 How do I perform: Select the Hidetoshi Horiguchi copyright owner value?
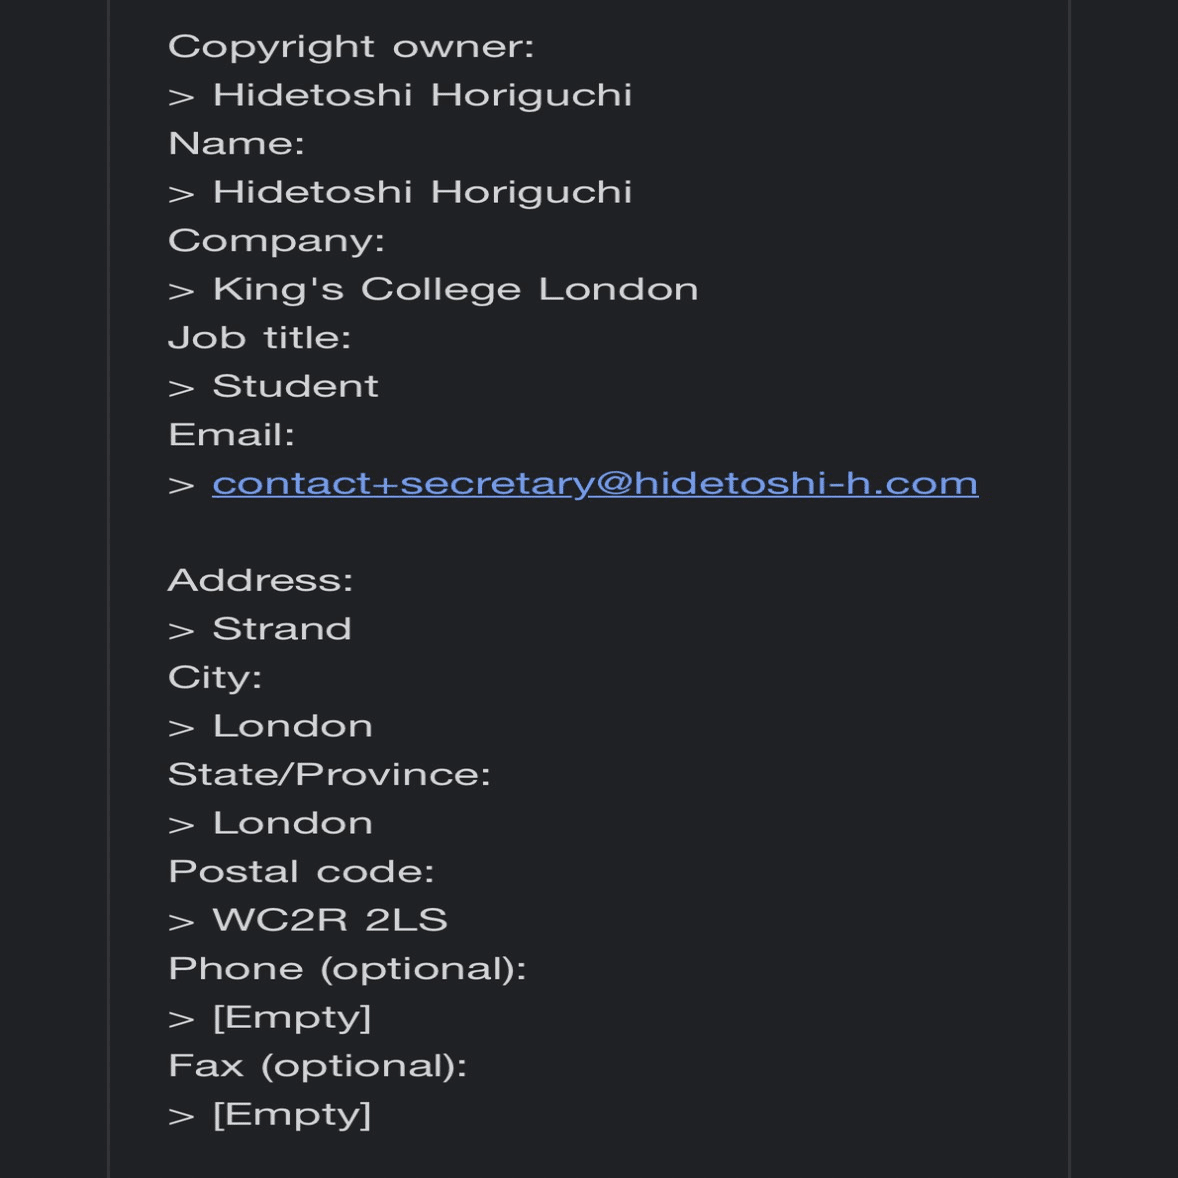pyautogui.click(x=422, y=95)
